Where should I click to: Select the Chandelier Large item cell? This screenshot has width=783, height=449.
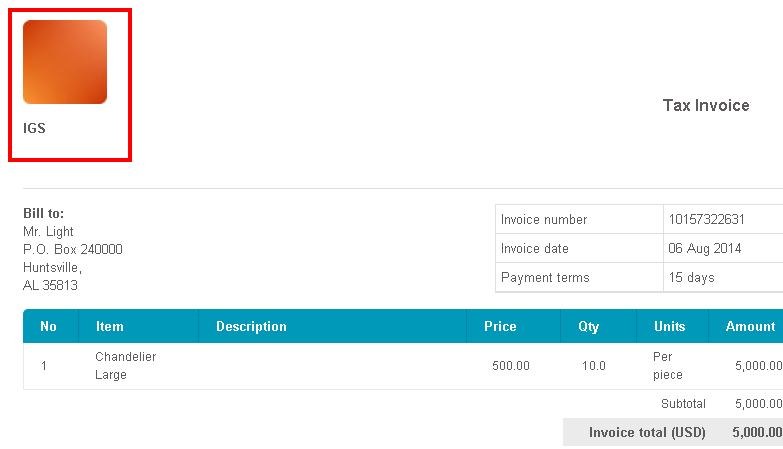(125, 366)
